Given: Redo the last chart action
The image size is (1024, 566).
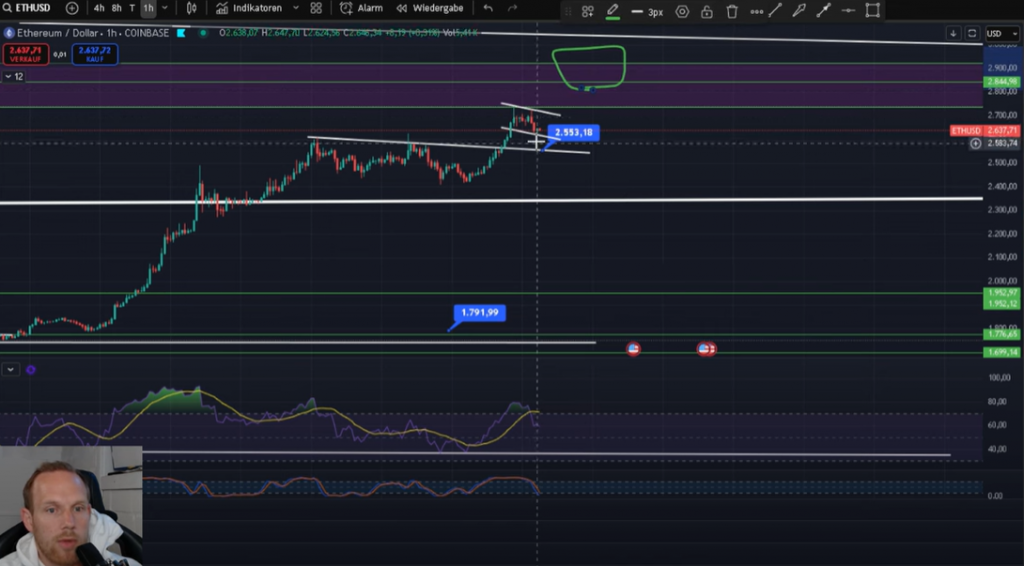Looking at the screenshot, I should pyautogui.click(x=513, y=8).
